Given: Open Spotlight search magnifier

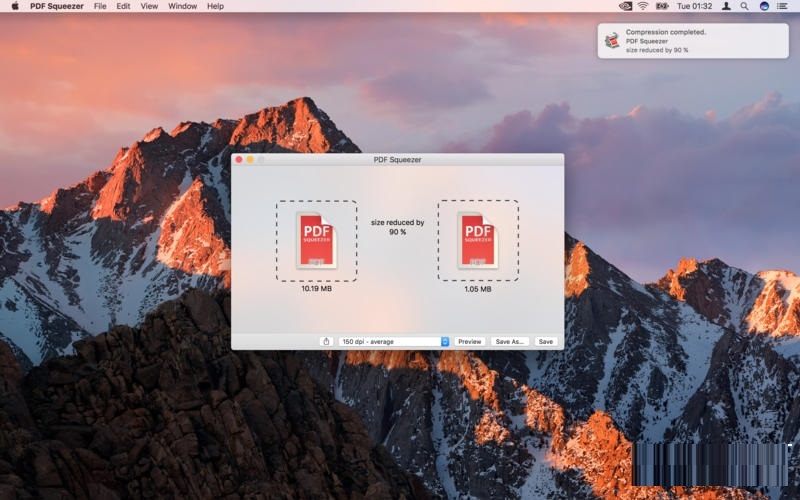Looking at the screenshot, I should 744,6.
